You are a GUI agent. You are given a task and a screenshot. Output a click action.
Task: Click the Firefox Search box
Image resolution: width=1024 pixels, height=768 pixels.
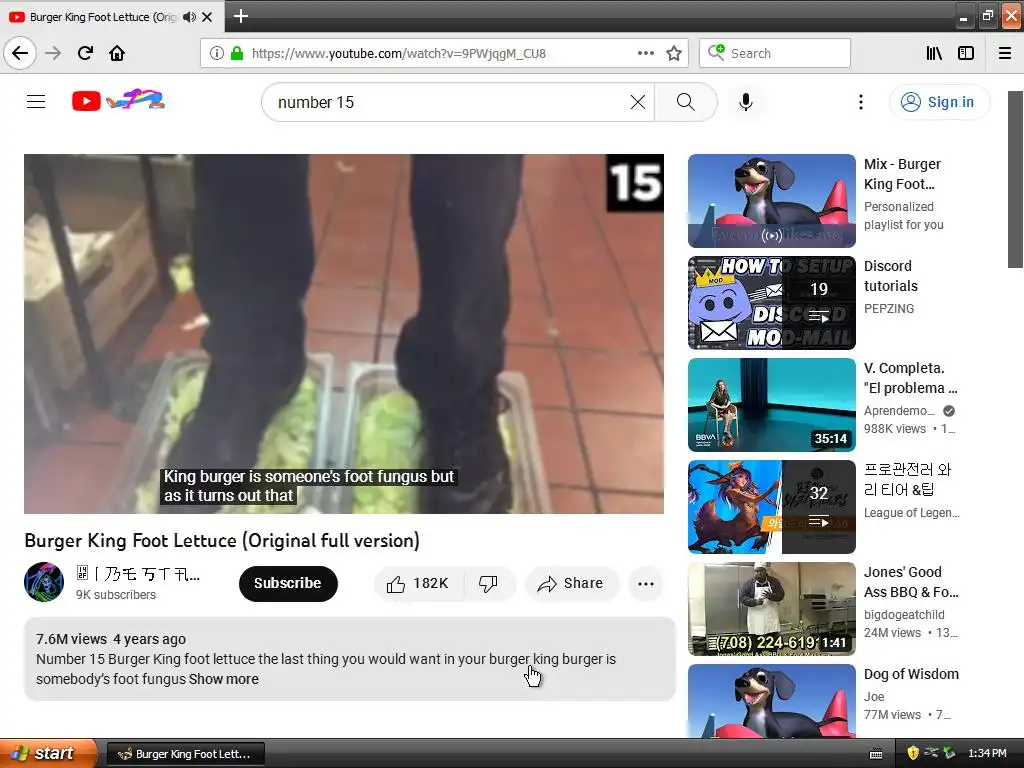click(775, 53)
